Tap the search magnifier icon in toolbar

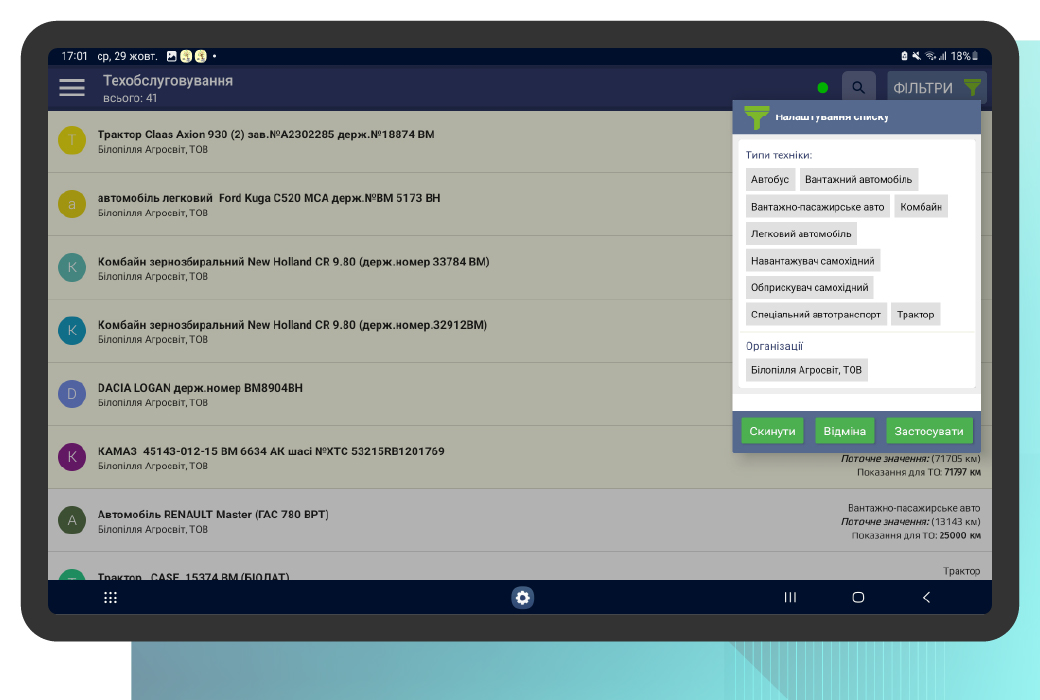pyautogui.click(x=858, y=88)
